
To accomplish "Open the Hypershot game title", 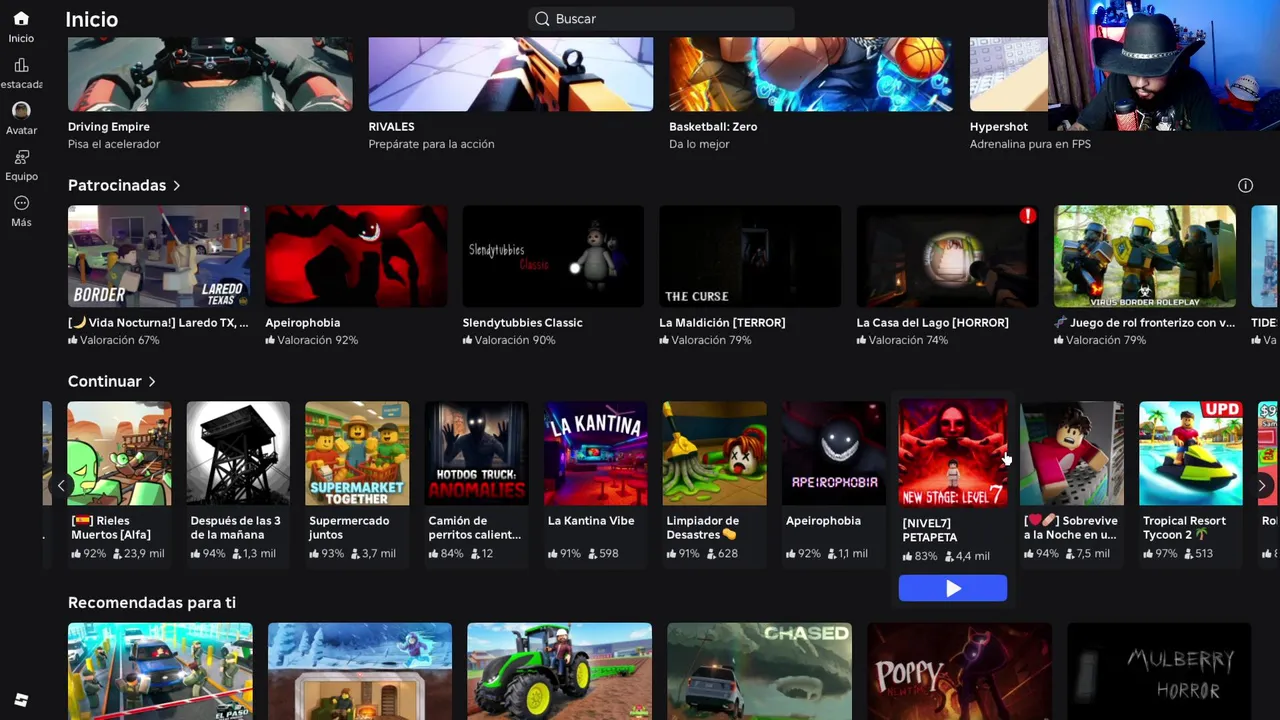I will click(998, 127).
